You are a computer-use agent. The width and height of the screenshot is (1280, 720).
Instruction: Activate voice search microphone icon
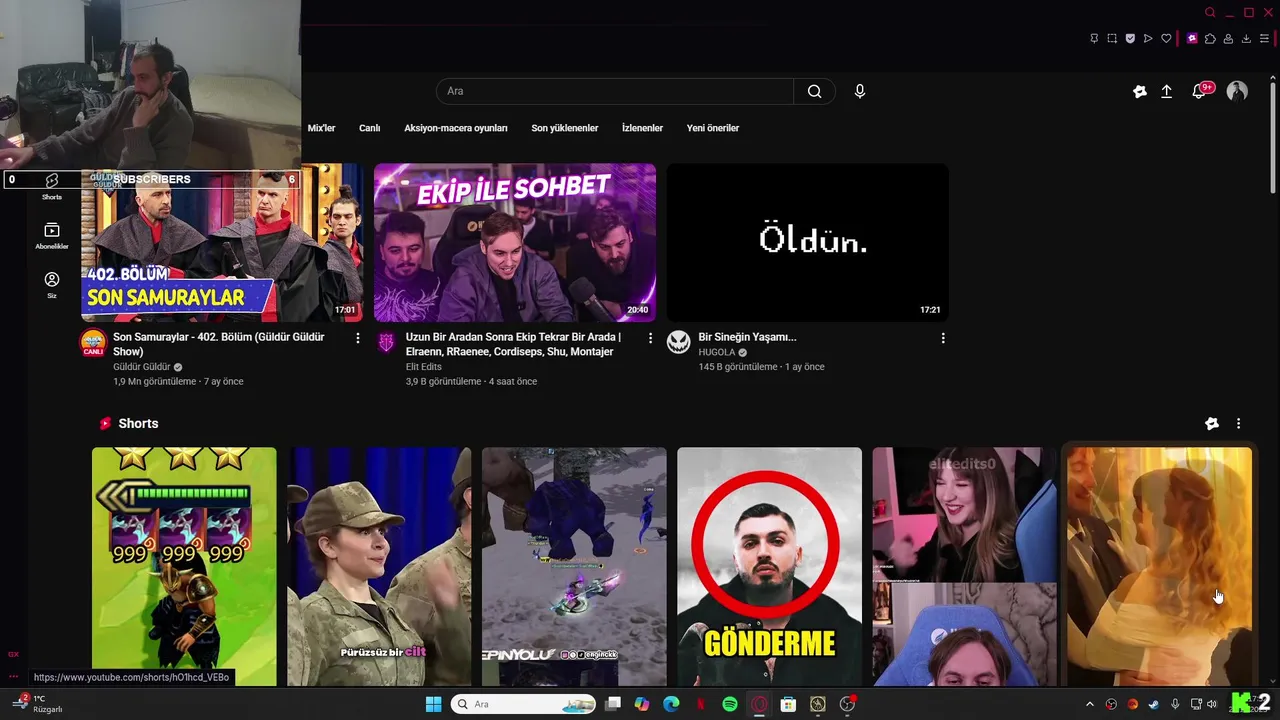[860, 91]
